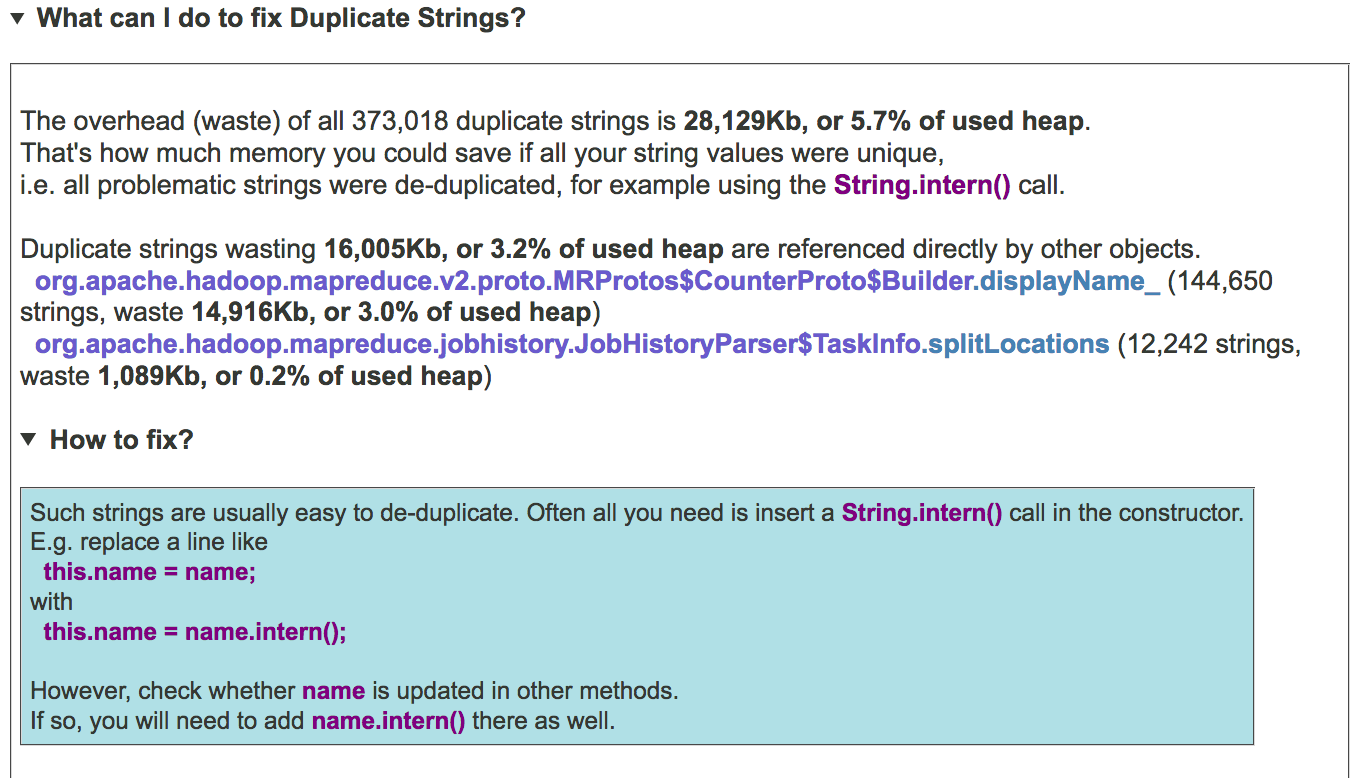Viewport: 1358px width, 778px height.
Task: Open the MRProtos$CounterProto$Builder class link
Action: coord(505,281)
